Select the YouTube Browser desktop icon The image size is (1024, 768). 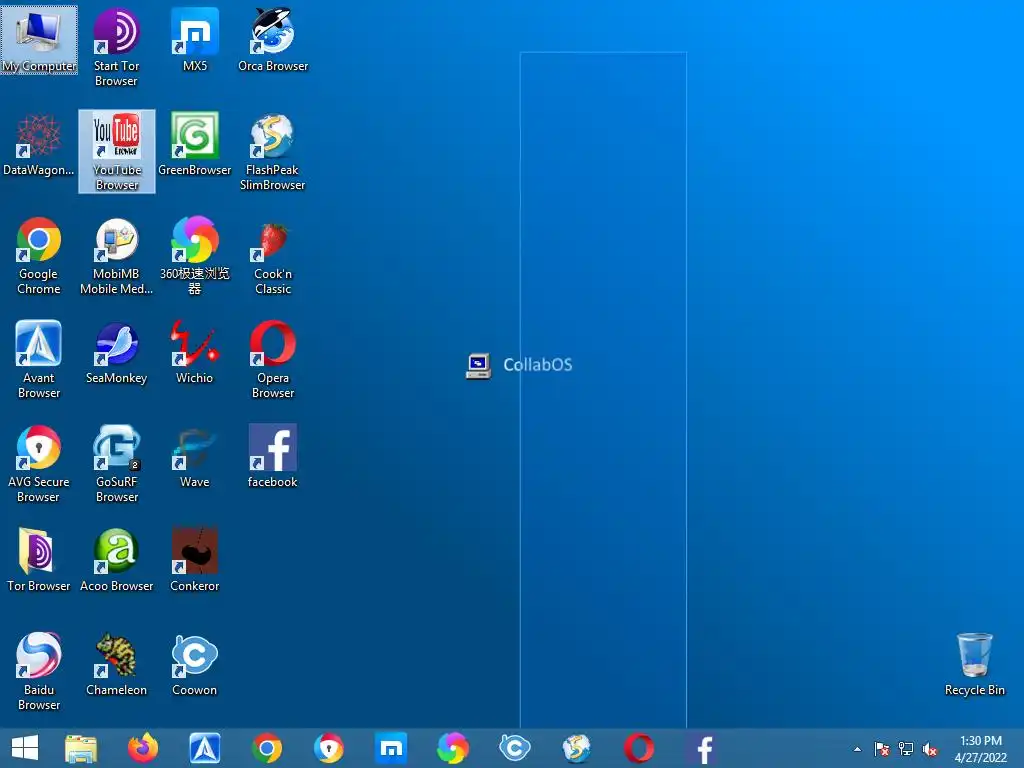coord(117,152)
